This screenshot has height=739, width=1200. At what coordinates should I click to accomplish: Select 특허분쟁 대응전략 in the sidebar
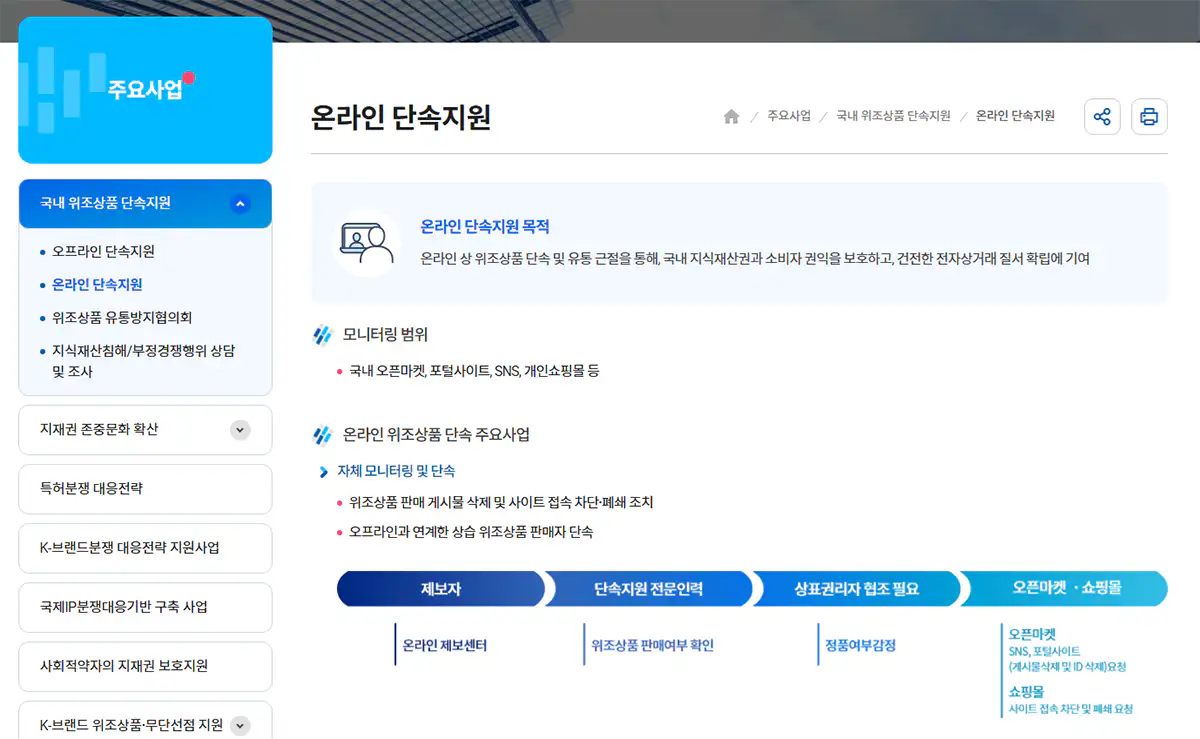(101, 489)
